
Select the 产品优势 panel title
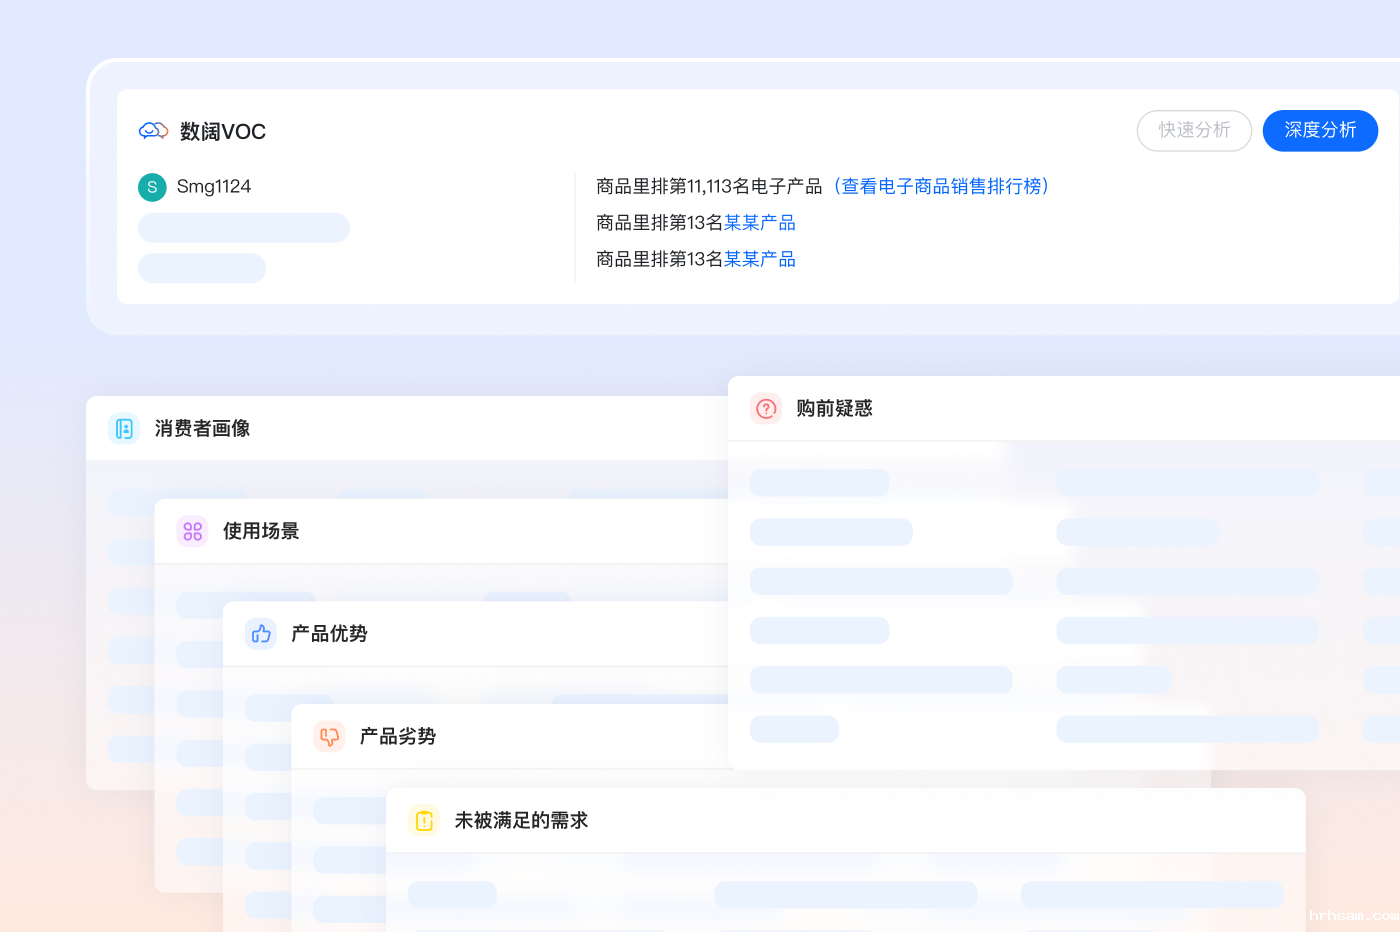click(329, 634)
